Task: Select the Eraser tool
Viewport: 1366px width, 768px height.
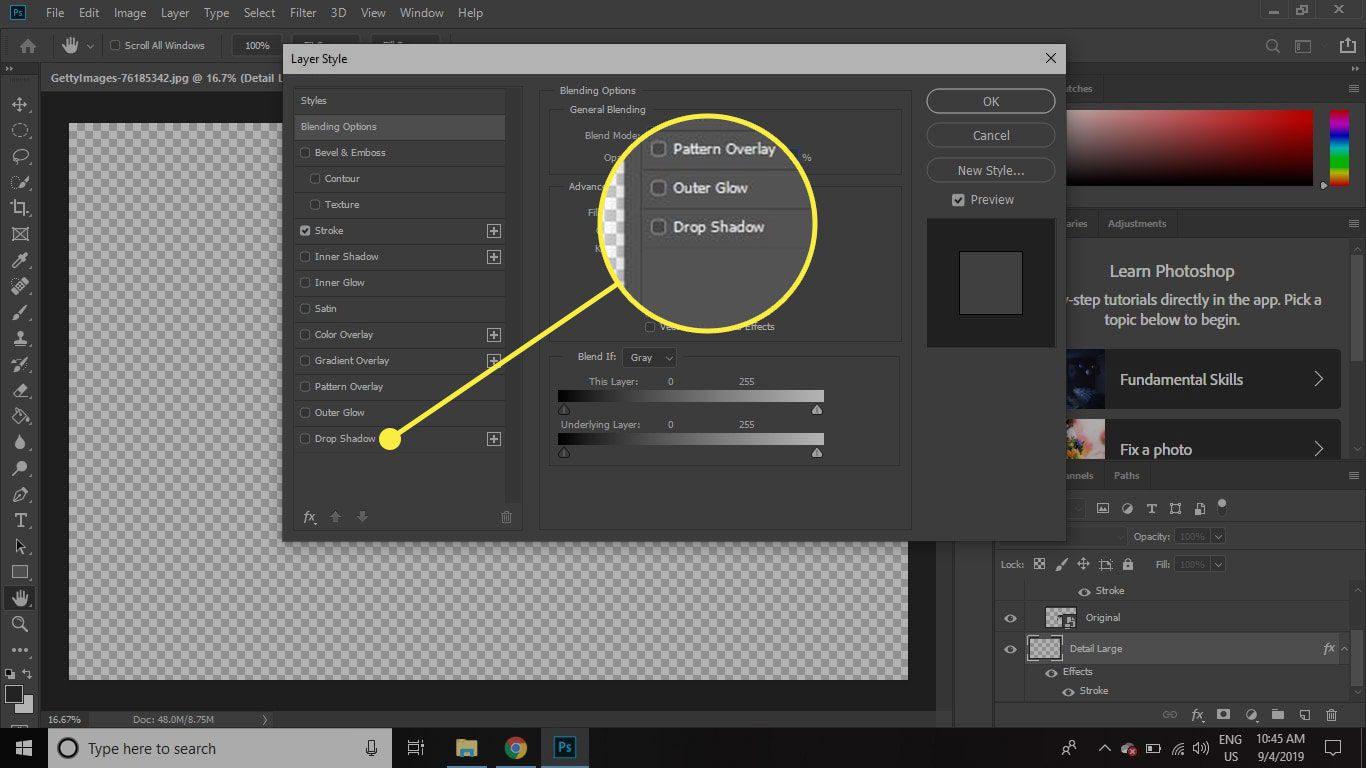Action: pos(19,390)
